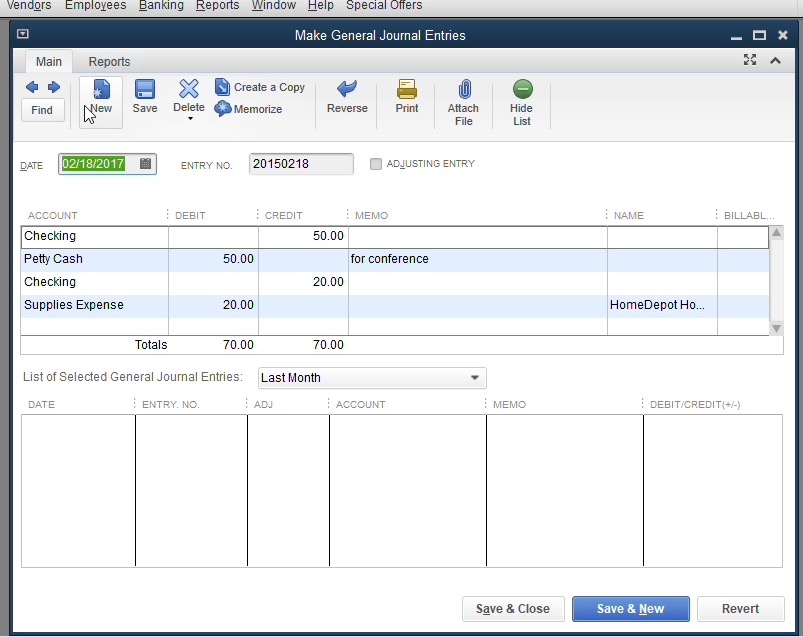
Task: Open the calendar date picker
Action: point(145,163)
